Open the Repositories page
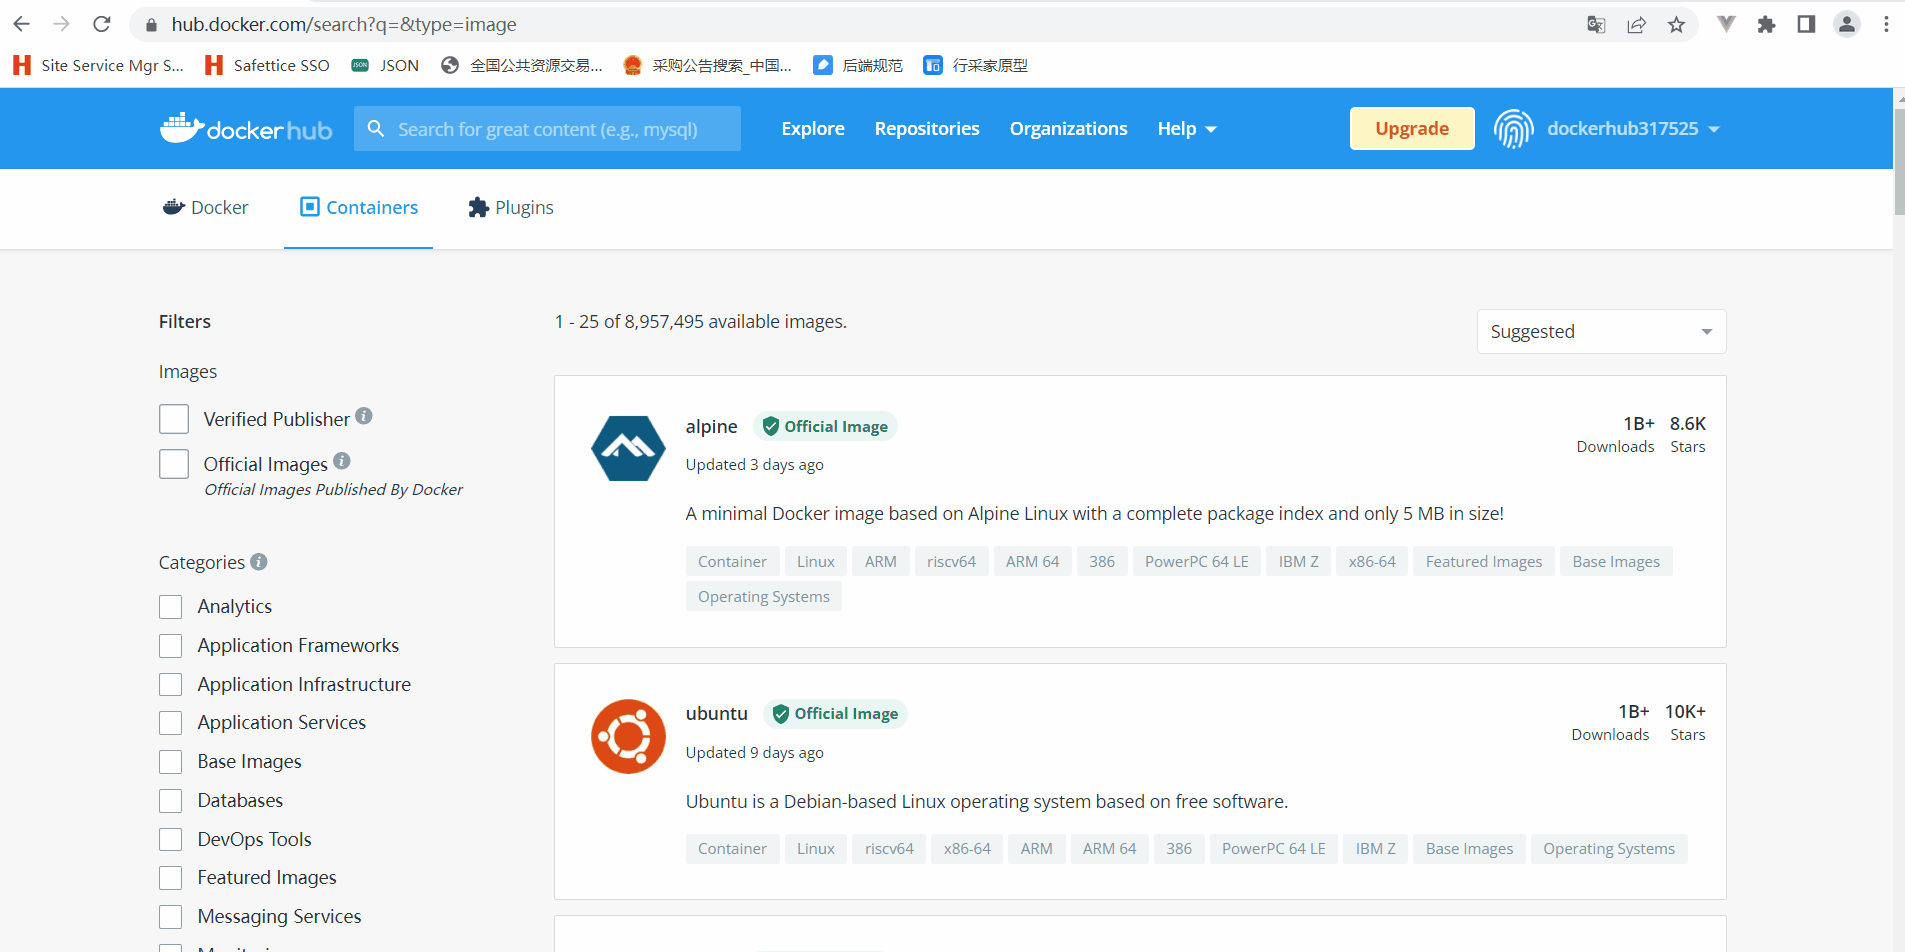1905x952 pixels. (927, 129)
